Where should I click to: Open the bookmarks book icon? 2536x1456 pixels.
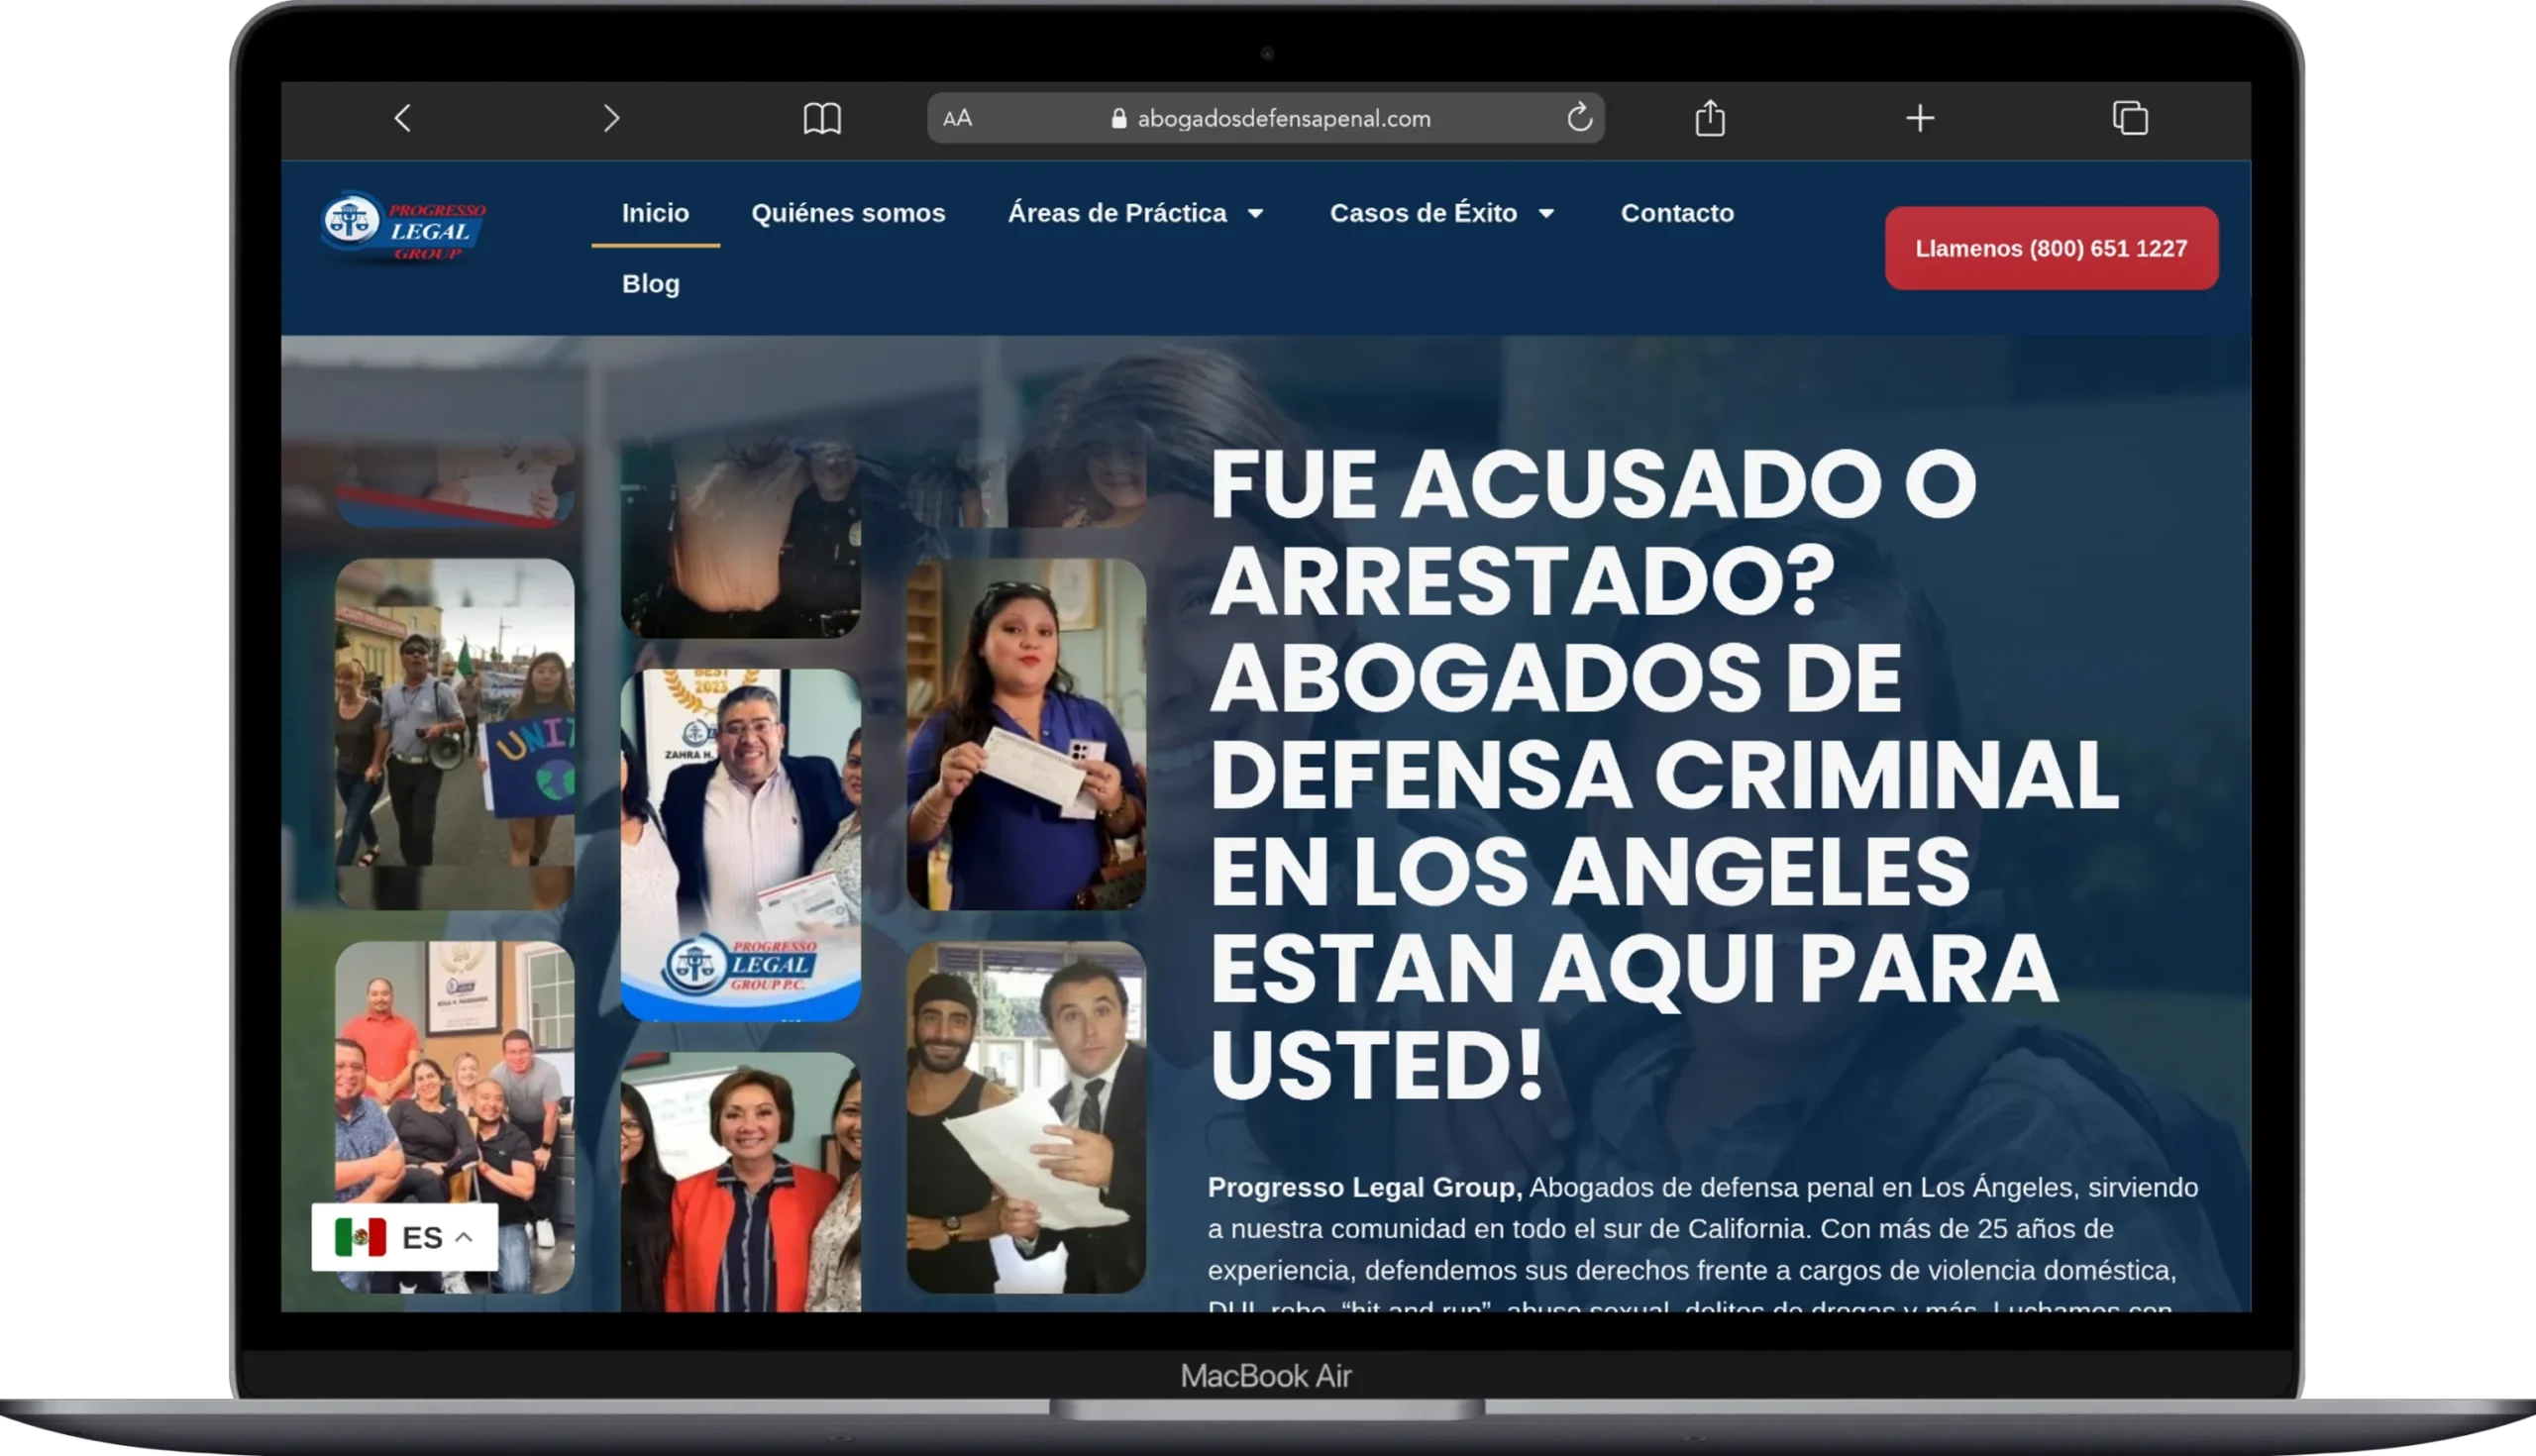(822, 119)
